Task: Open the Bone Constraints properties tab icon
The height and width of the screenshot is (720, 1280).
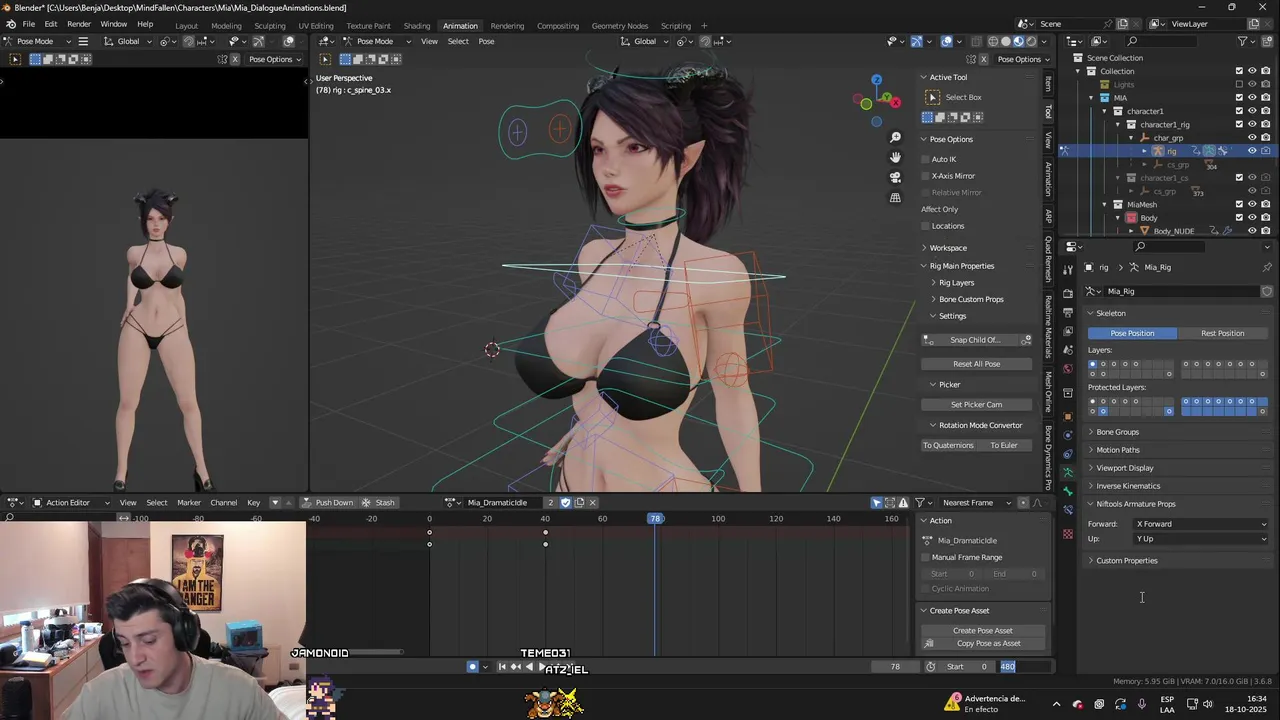Action: click(1068, 508)
